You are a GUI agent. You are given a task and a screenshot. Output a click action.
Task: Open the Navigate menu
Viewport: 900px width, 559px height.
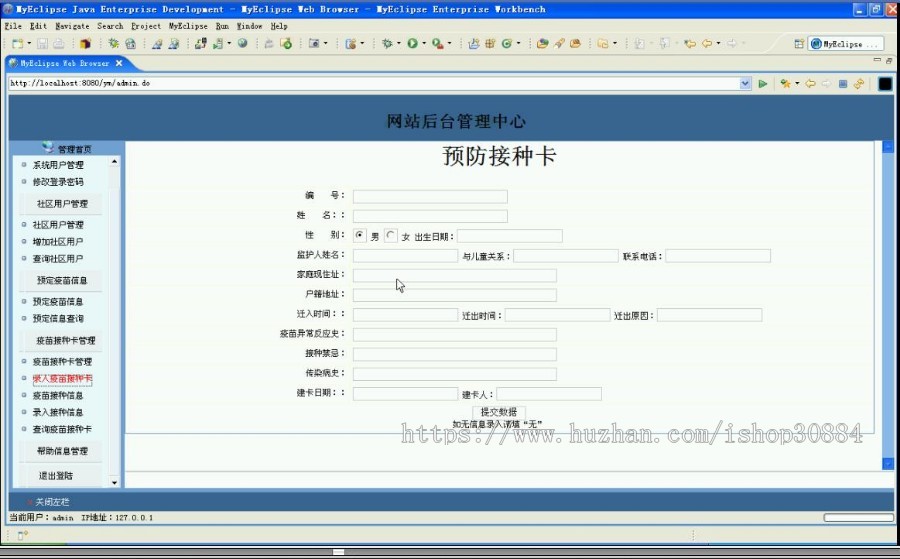click(x=72, y=26)
